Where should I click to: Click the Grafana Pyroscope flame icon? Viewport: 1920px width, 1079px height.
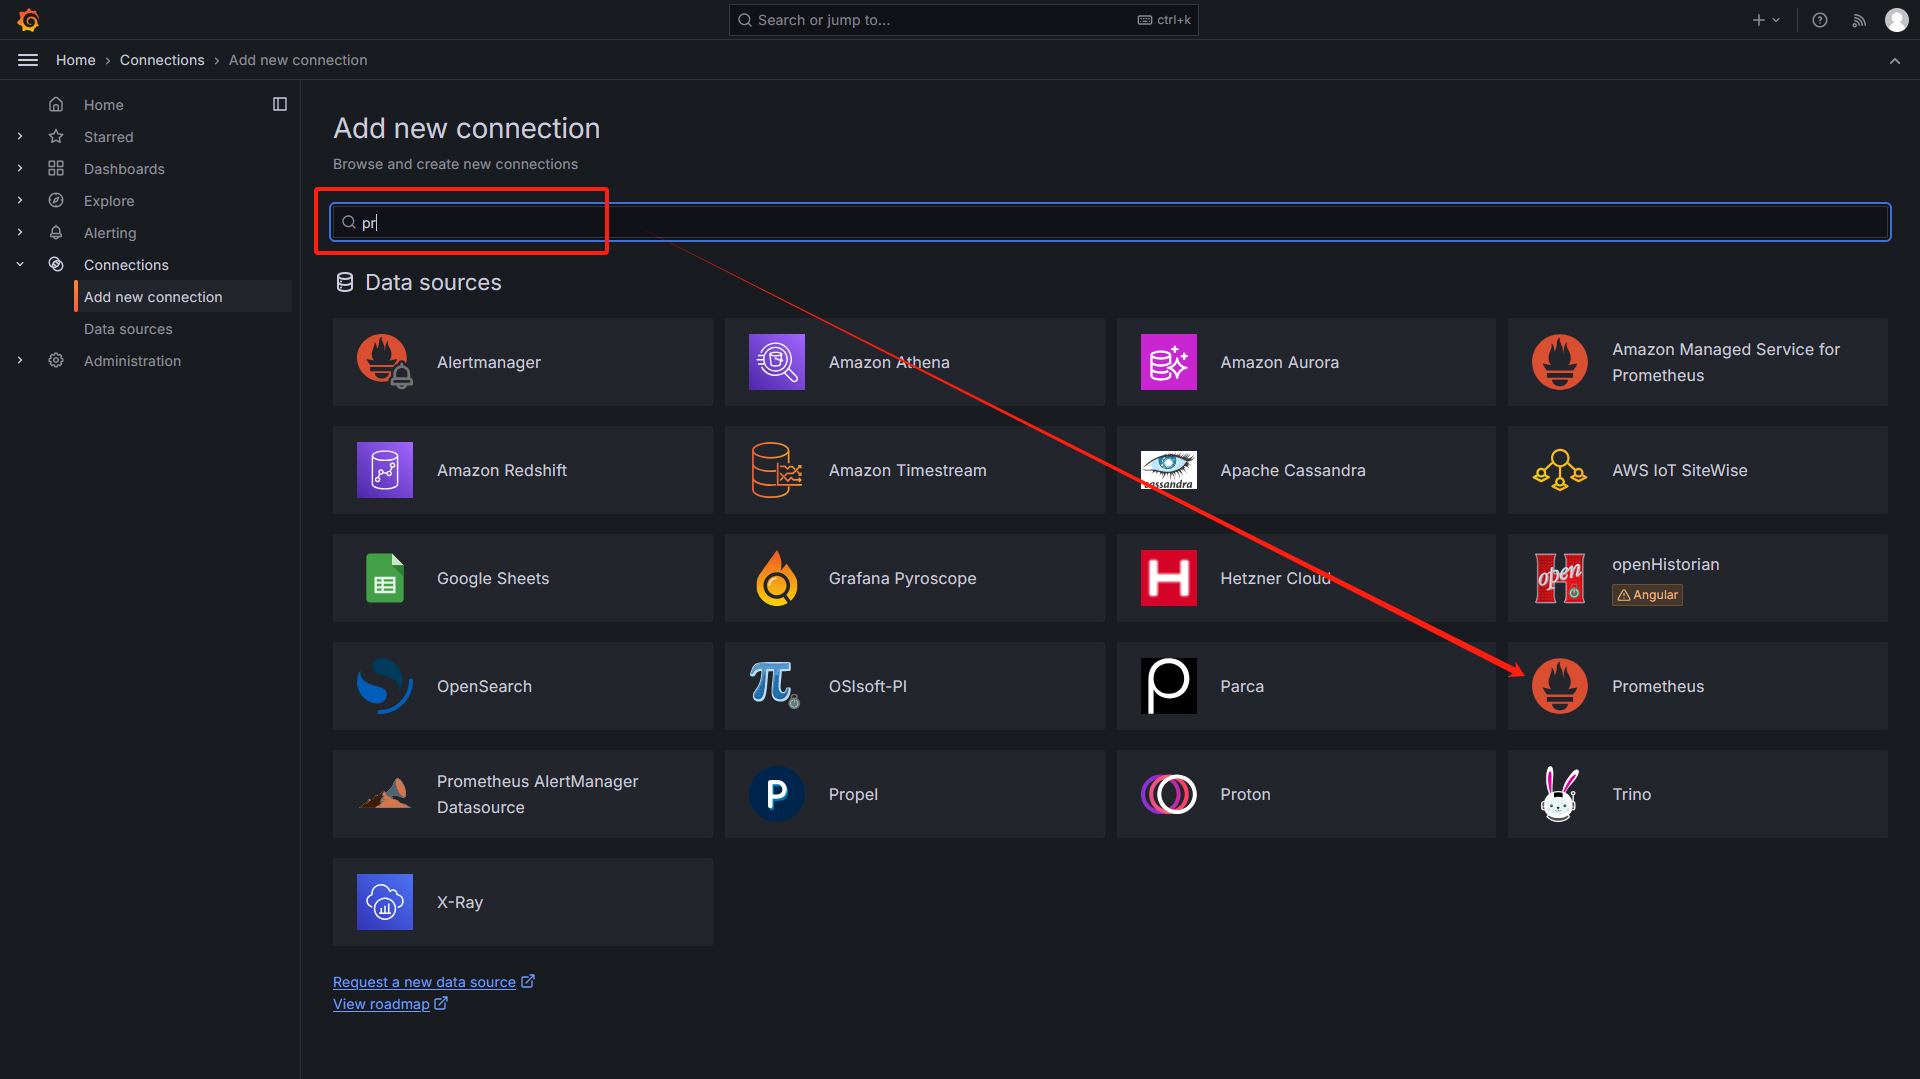(777, 578)
